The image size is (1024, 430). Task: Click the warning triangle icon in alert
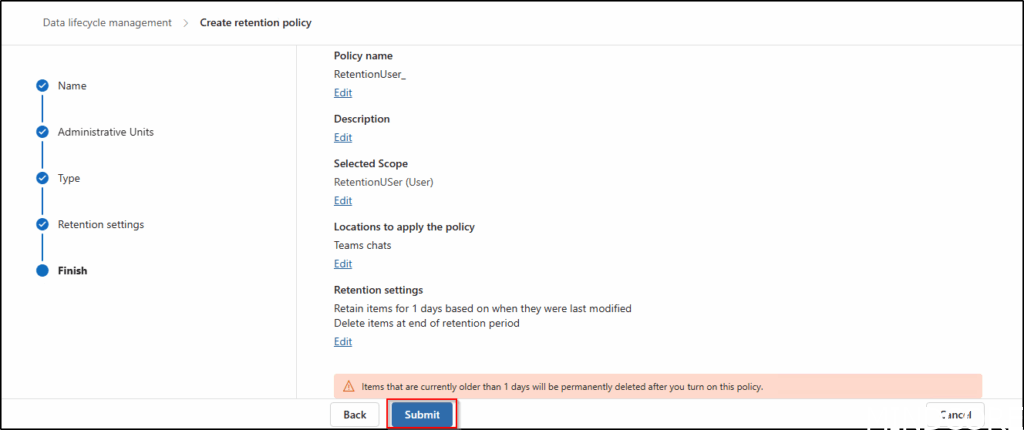click(x=348, y=386)
